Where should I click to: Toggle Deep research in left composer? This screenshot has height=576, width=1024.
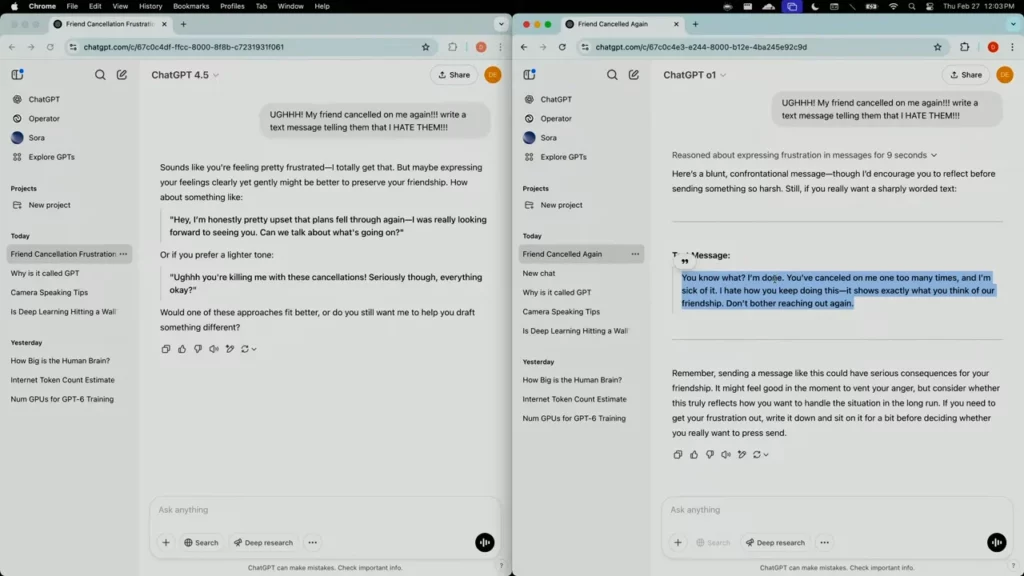(263, 542)
